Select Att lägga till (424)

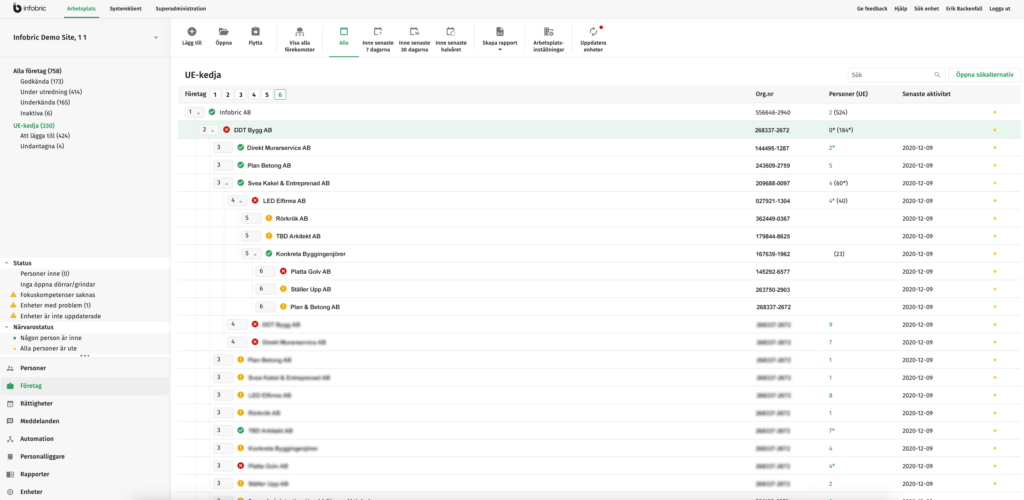pos(45,136)
